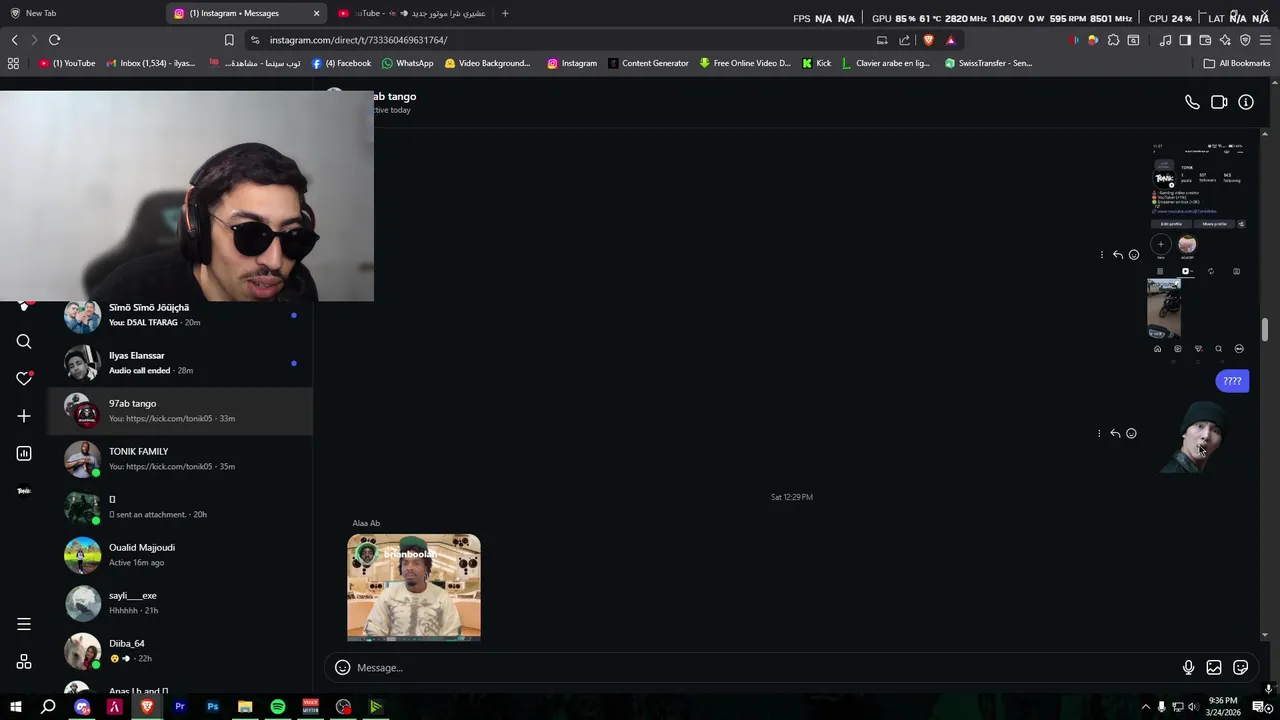Viewport: 1280px width, 720px height.
Task: Open the browser apps grid icon
Action: [x=13, y=63]
